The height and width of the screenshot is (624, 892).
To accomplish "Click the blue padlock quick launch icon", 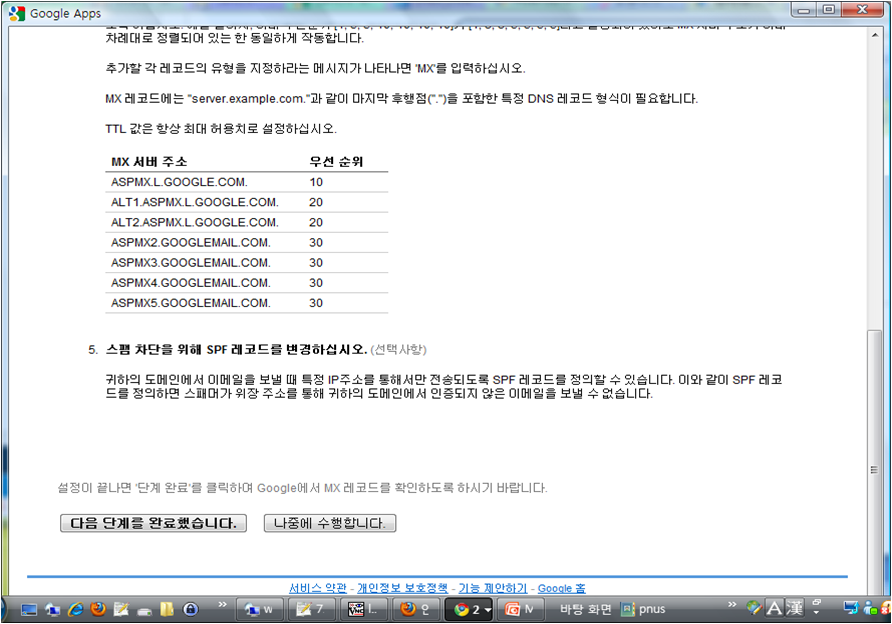I will [191, 610].
